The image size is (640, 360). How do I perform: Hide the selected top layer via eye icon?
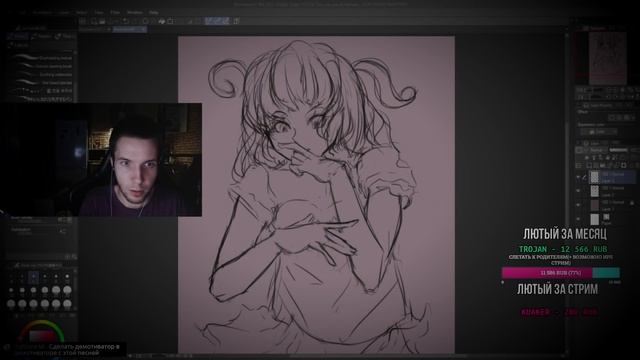point(578,177)
